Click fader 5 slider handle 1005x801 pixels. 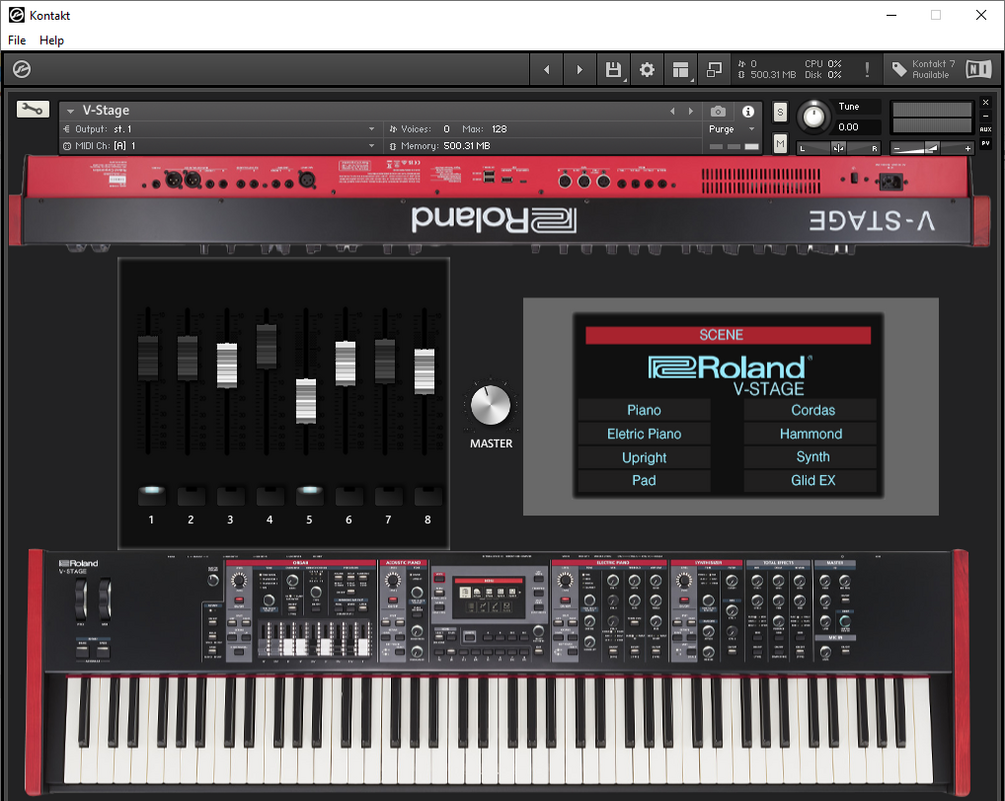[x=306, y=400]
